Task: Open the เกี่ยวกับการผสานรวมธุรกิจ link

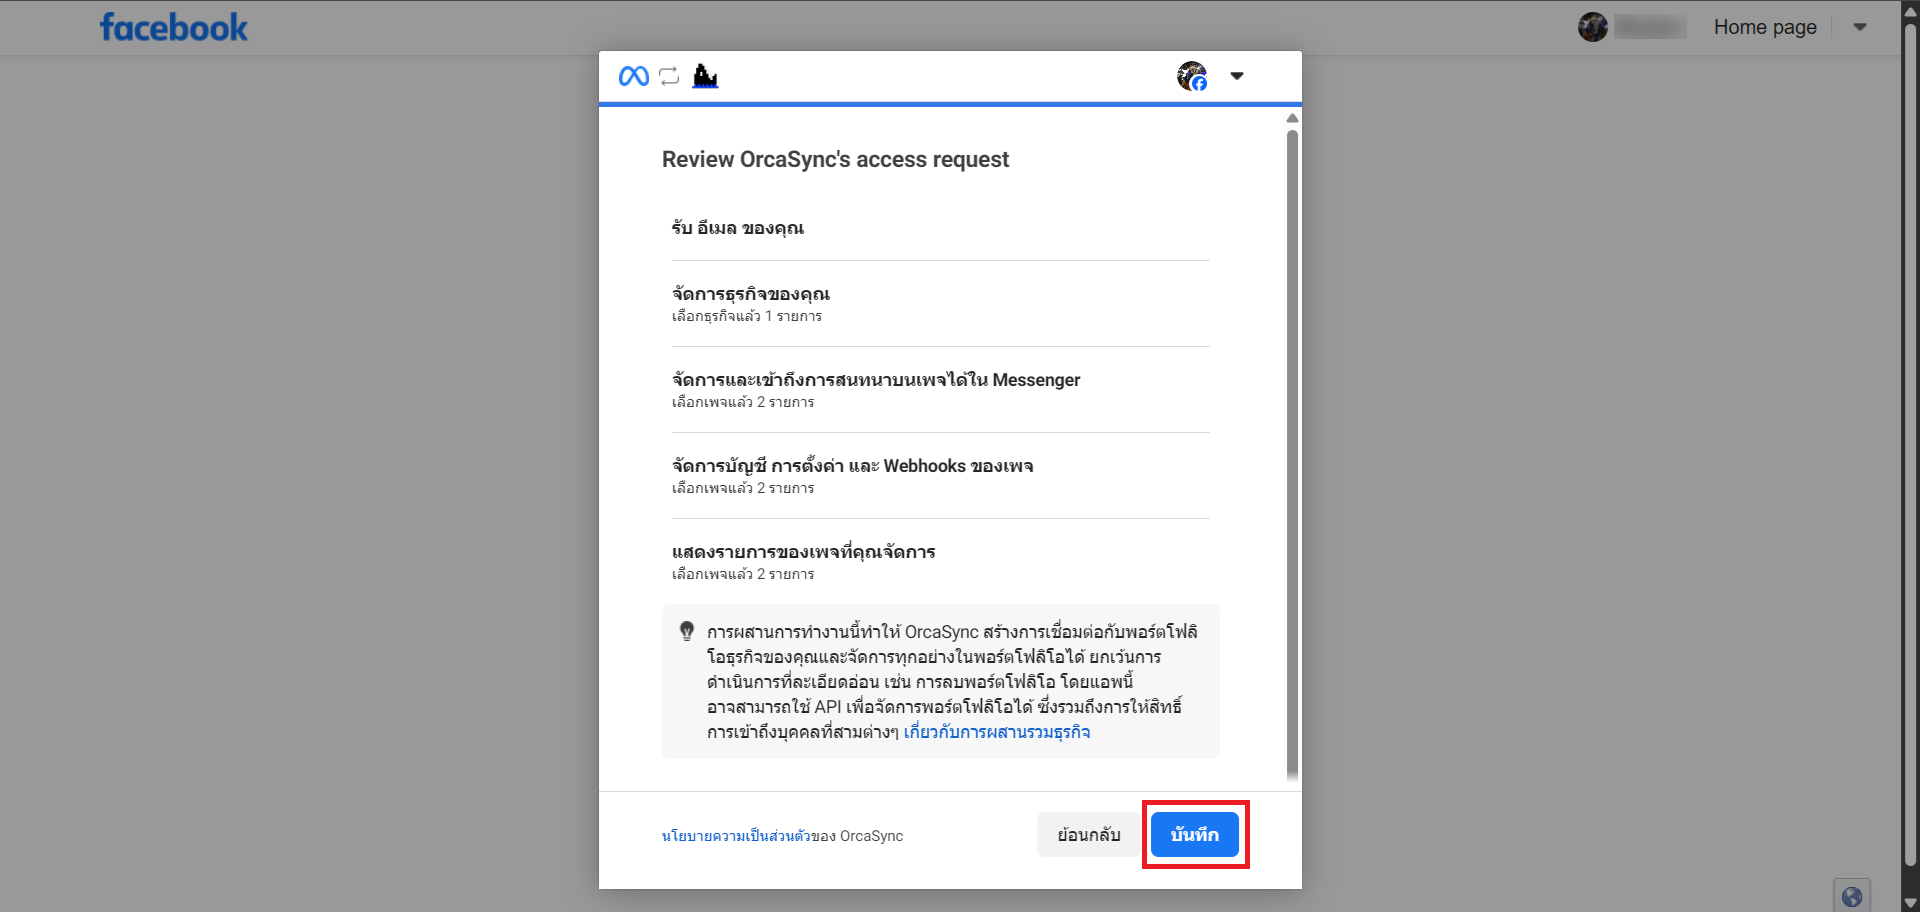Action: (x=997, y=732)
